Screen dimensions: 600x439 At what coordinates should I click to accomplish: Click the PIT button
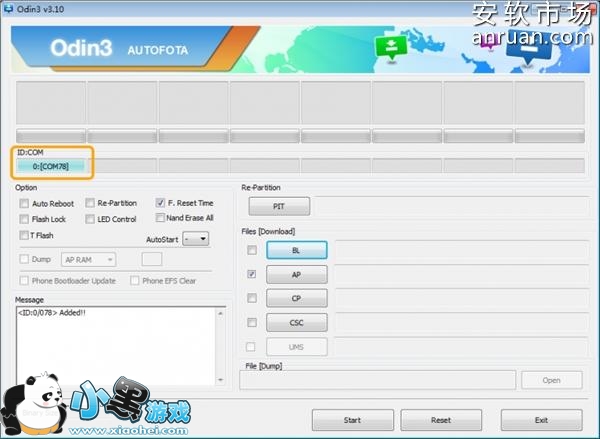click(279, 206)
